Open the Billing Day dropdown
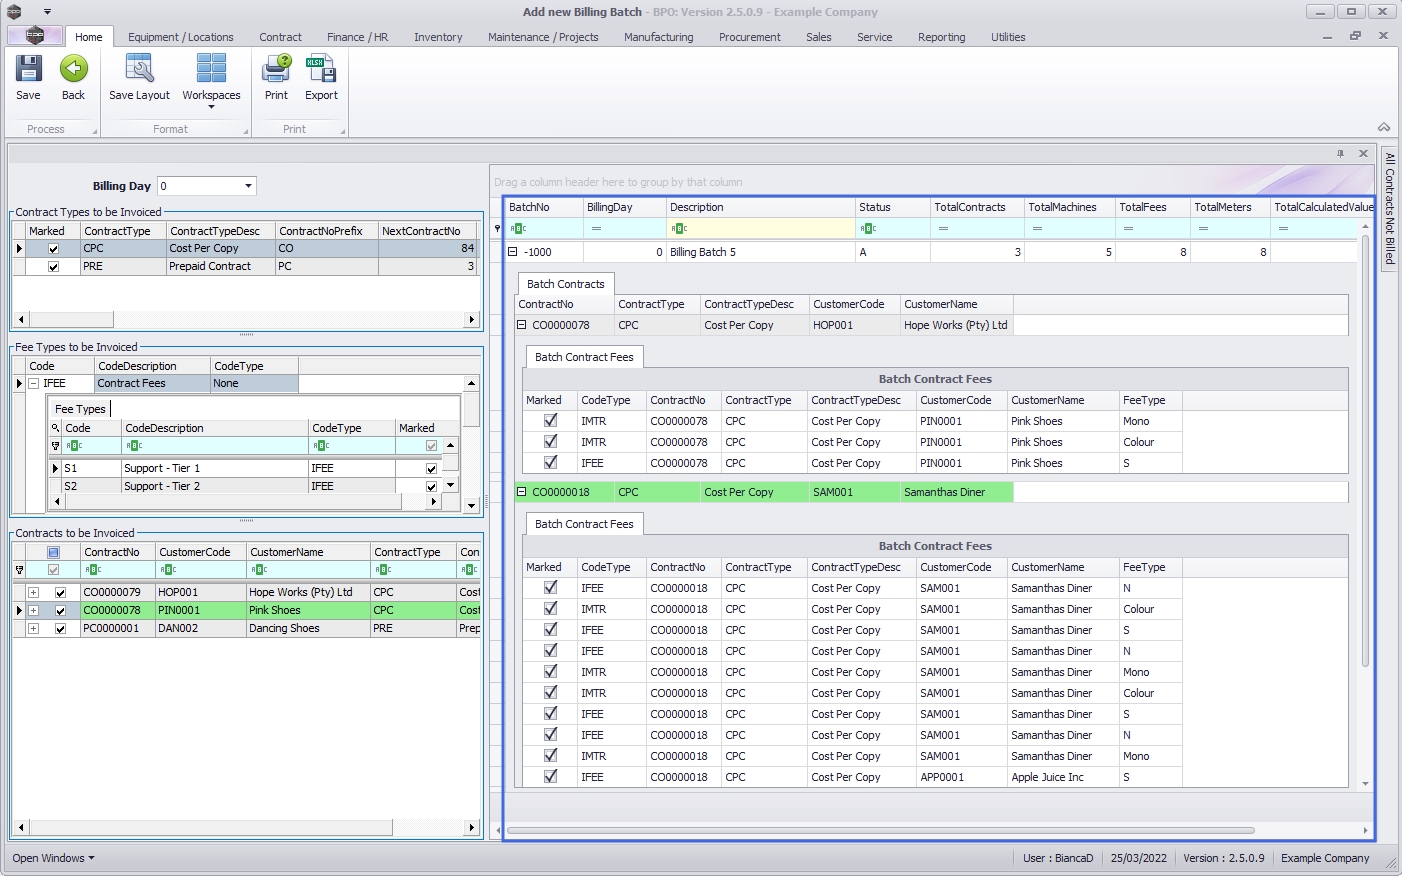The height and width of the screenshot is (876, 1402). pos(248,186)
